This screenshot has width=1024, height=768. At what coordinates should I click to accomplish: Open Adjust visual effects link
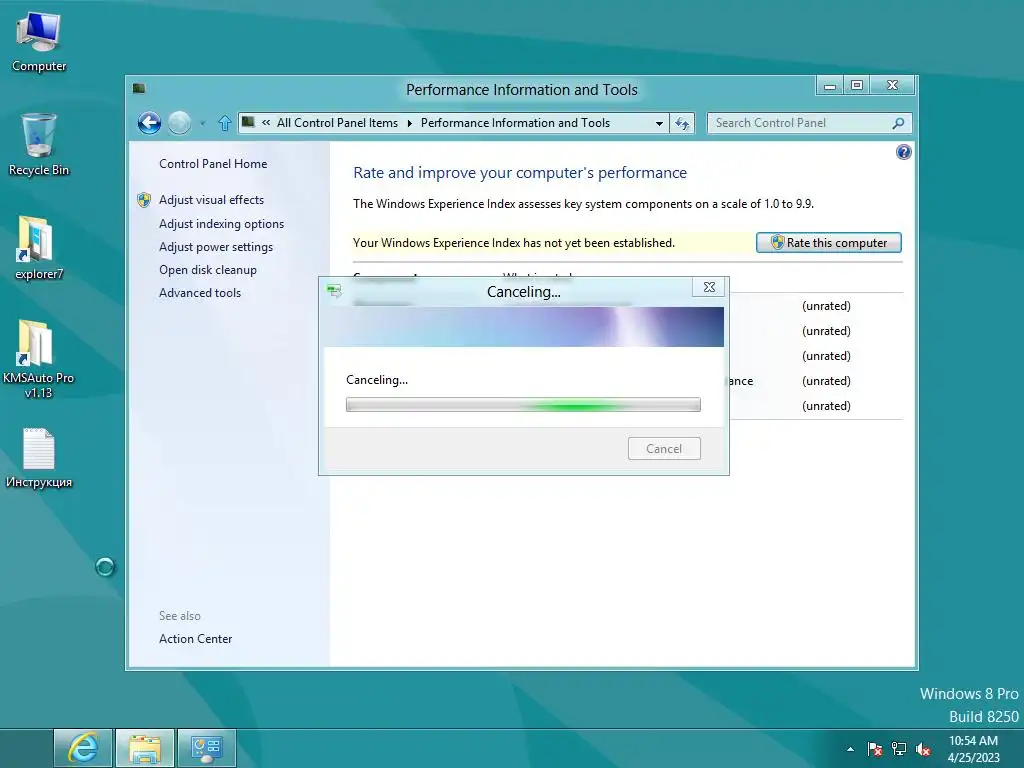[212, 200]
